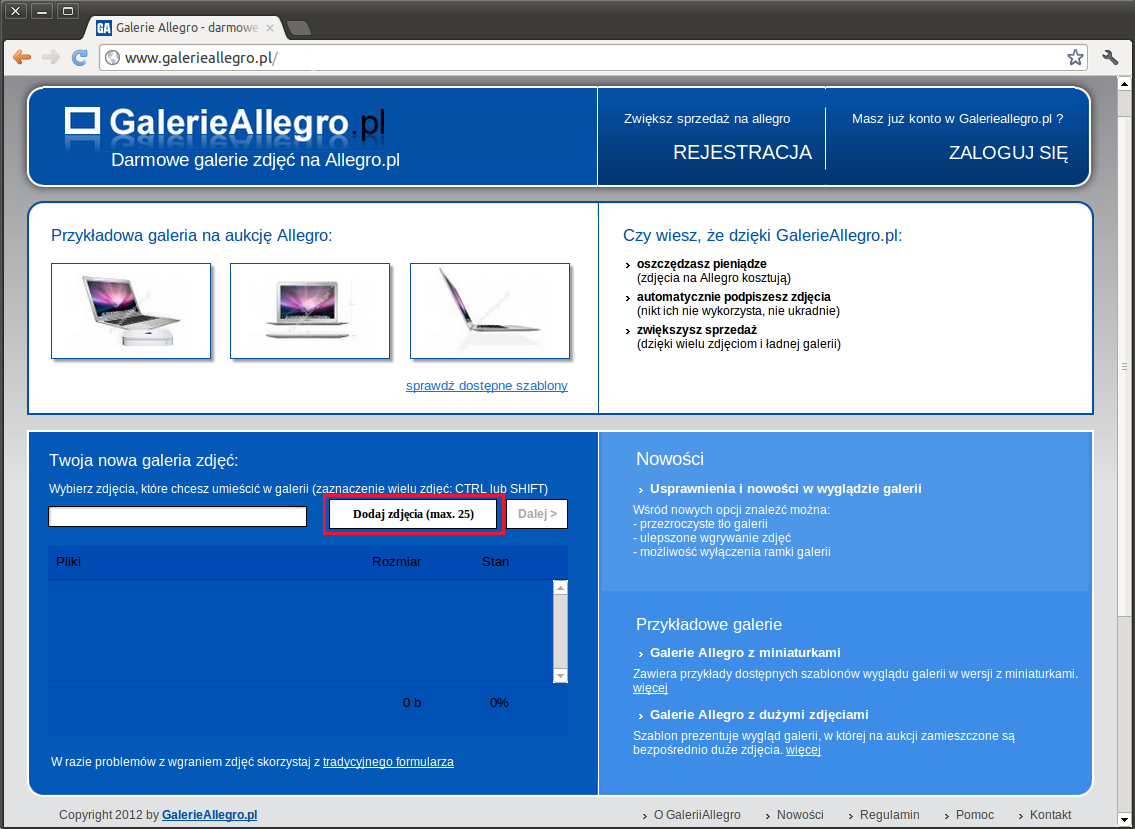The height and width of the screenshot is (829, 1135).
Task: Open 'Usprawnienia i nowości w wyglądzie galerii'
Action: [x=785, y=489]
